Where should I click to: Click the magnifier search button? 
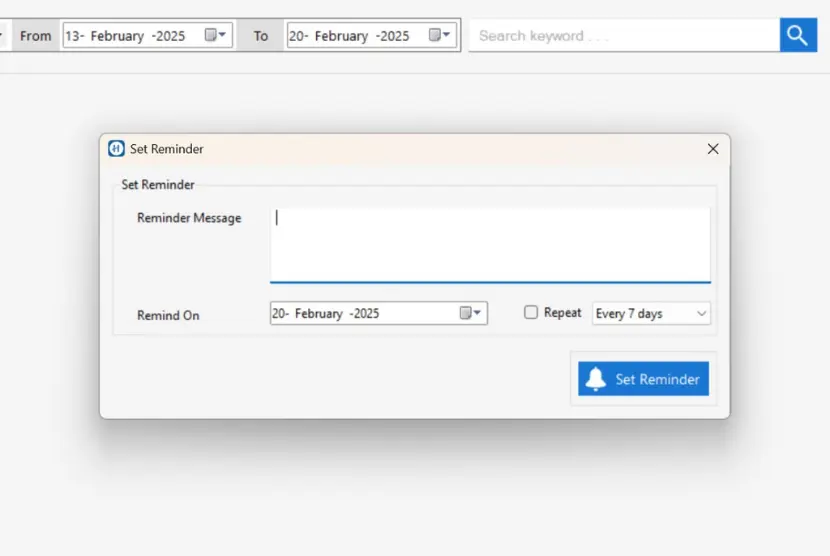coord(797,36)
